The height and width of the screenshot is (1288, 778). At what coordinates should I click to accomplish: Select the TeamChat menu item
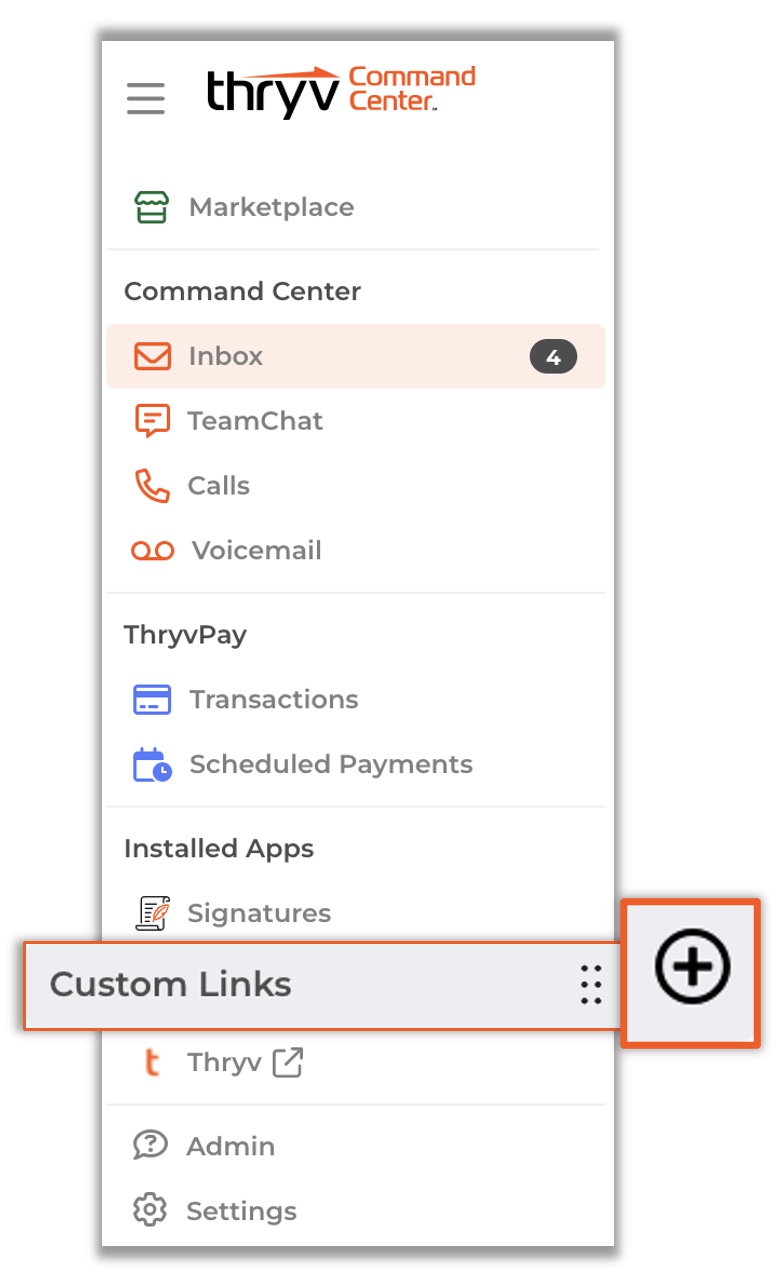(x=355, y=421)
